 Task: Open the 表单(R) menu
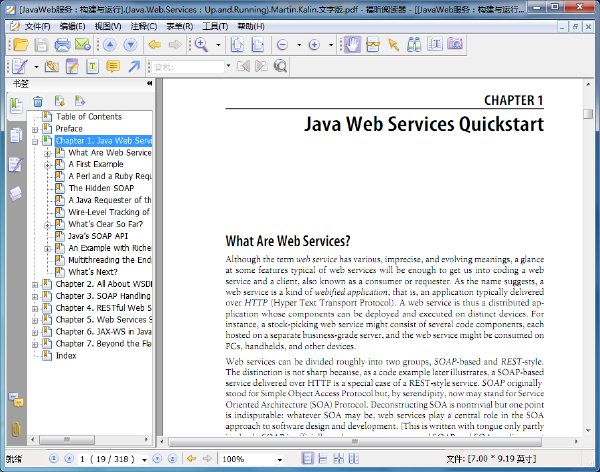(180, 26)
